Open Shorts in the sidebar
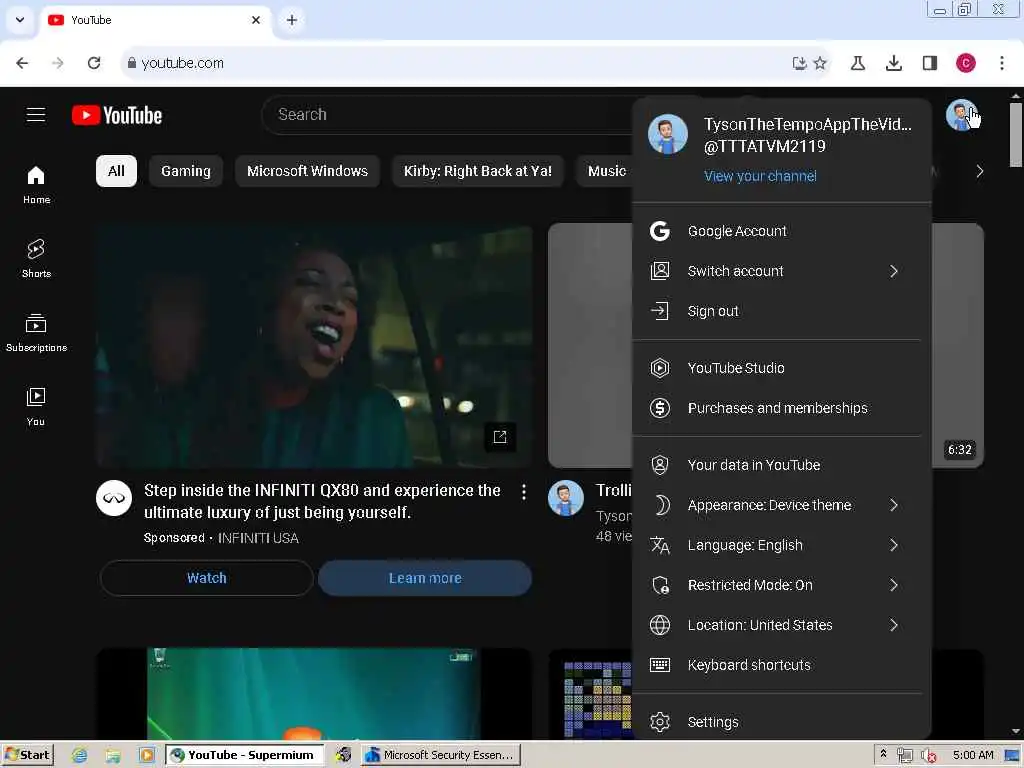This screenshot has height=768, width=1024. coord(36,259)
